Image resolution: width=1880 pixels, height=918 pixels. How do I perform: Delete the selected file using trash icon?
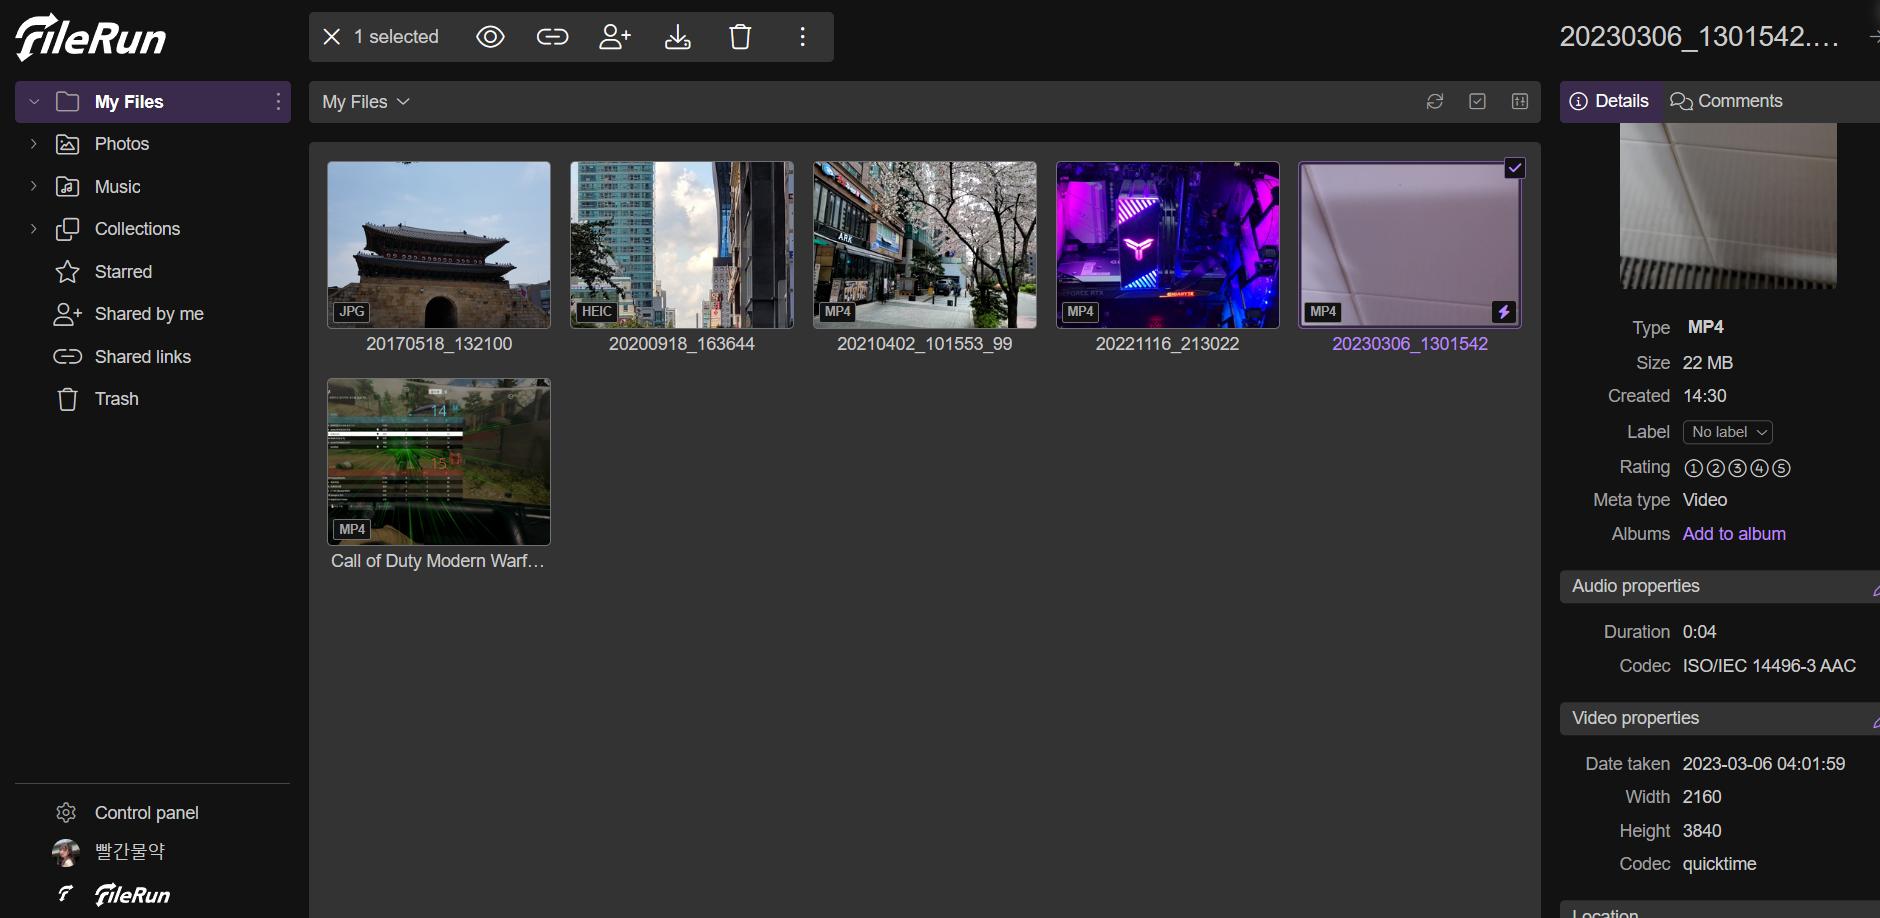[x=740, y=37]
